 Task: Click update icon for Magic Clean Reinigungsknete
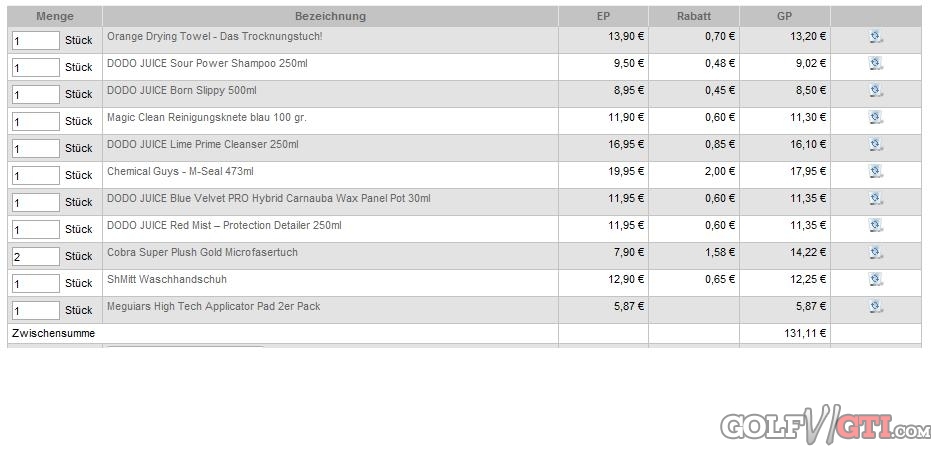tap(876, 118)
